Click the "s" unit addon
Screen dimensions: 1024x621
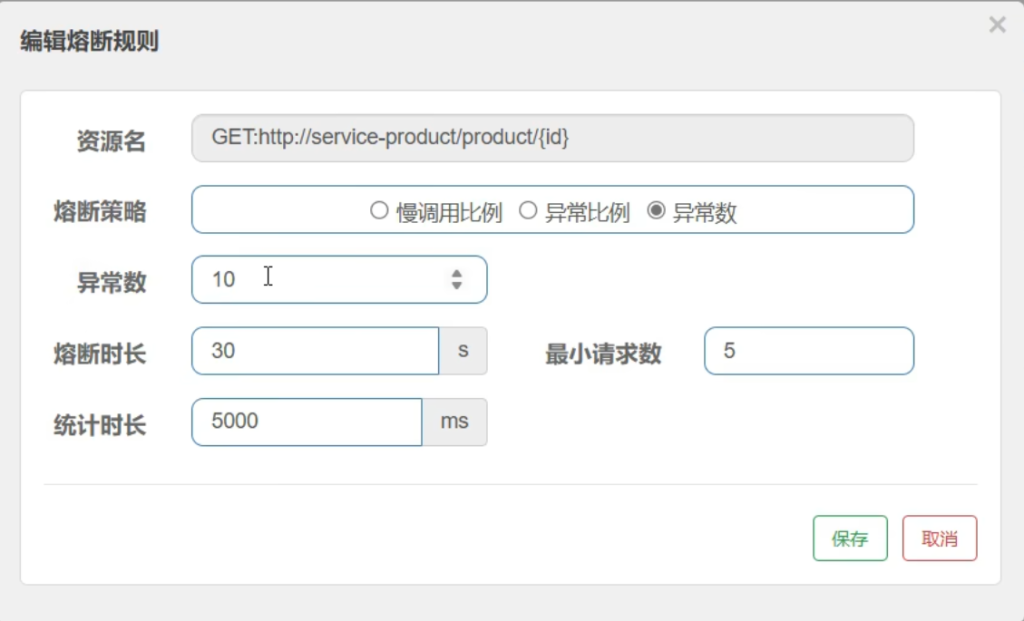463,351
